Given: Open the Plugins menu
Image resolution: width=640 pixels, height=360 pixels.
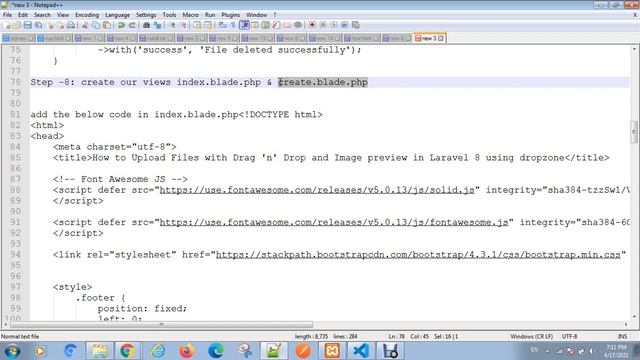Looking at the screenshot, I should [231, 15].
